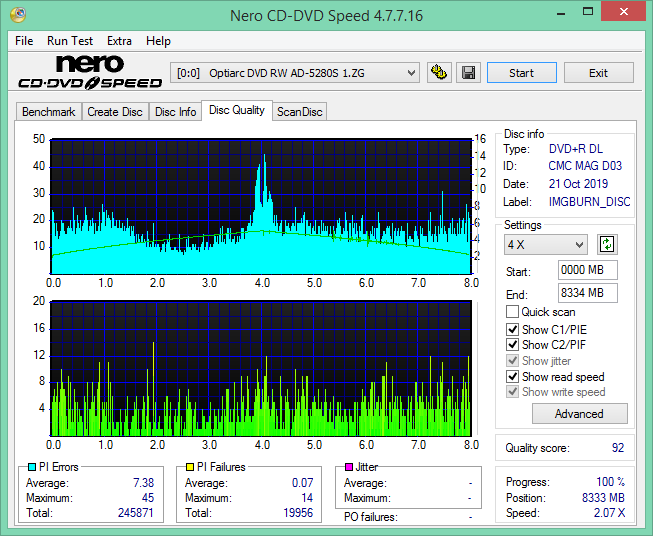
Task: Click the yellow PI Failures color swatch
Action: [x=189, y=467]
